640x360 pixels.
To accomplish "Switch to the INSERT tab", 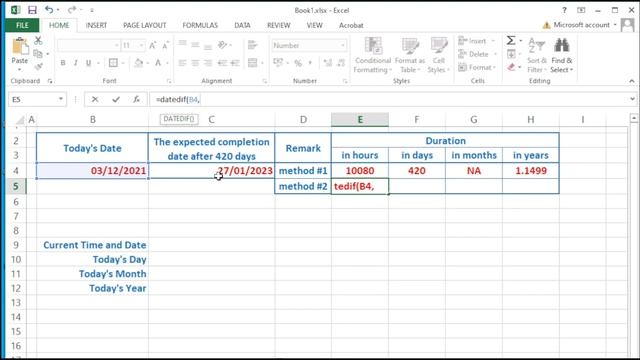I will click(x=96, y=25).
